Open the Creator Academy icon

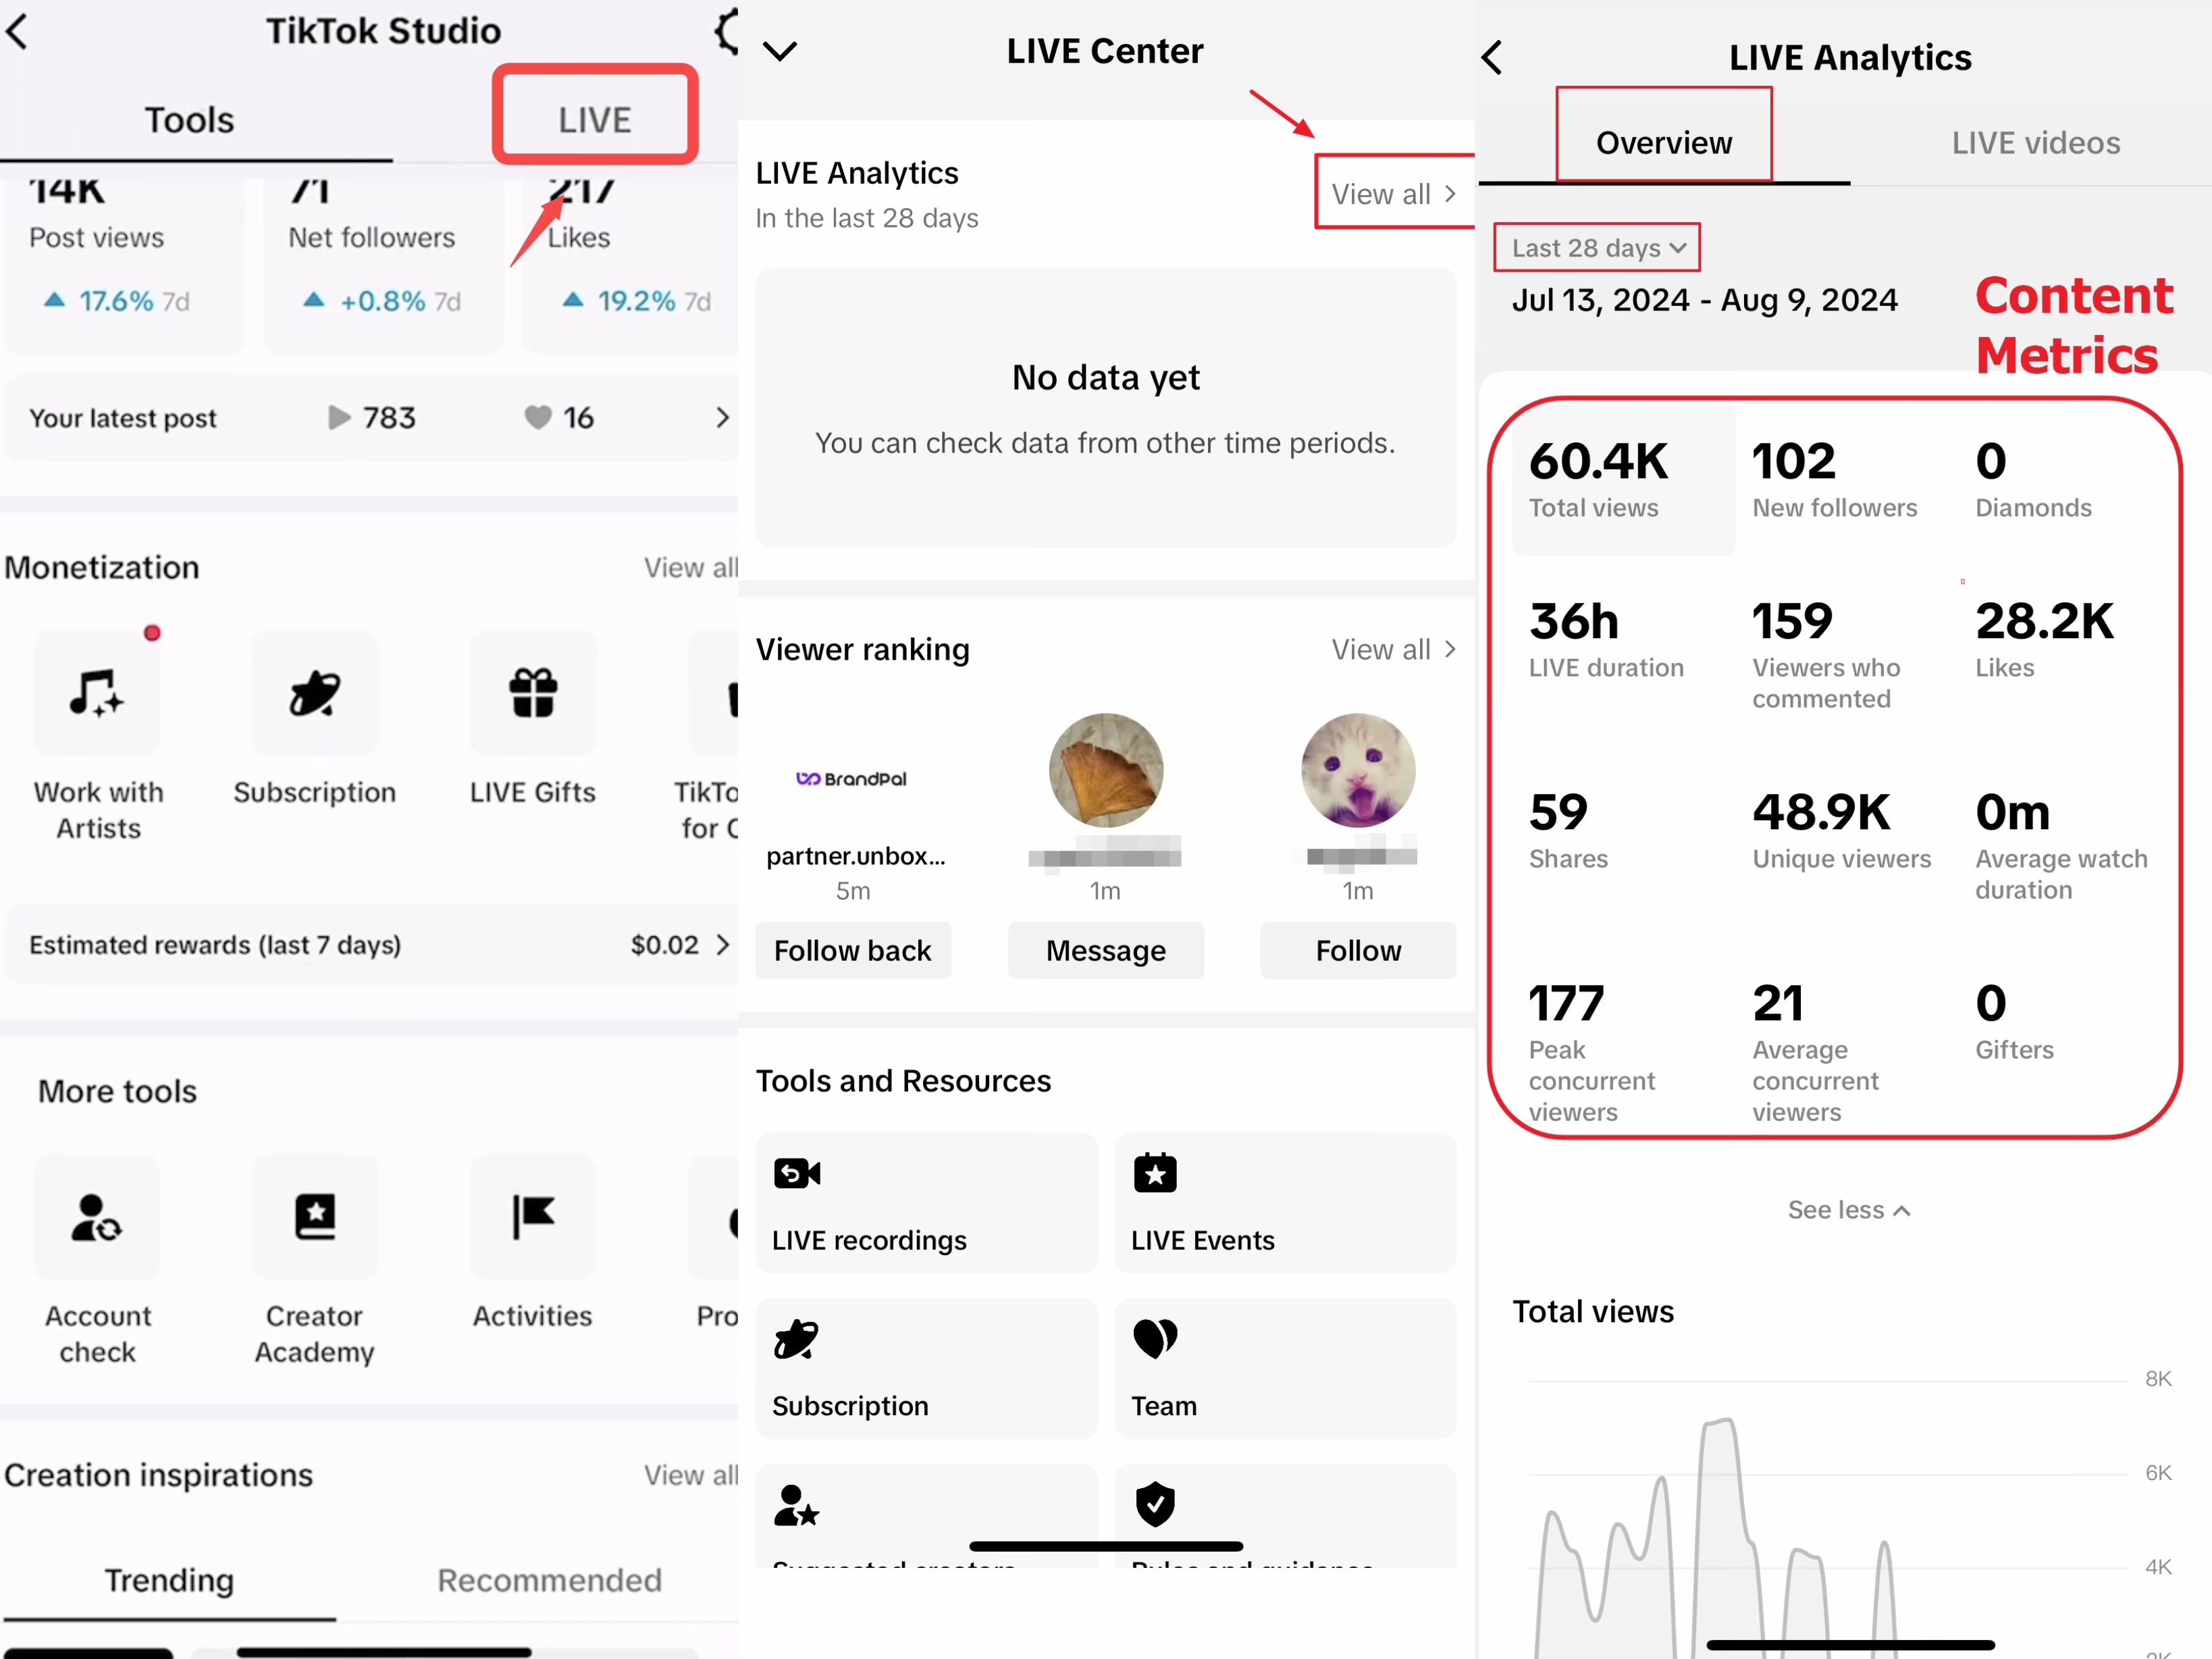pyautogui.click(x=315, y=1217)
